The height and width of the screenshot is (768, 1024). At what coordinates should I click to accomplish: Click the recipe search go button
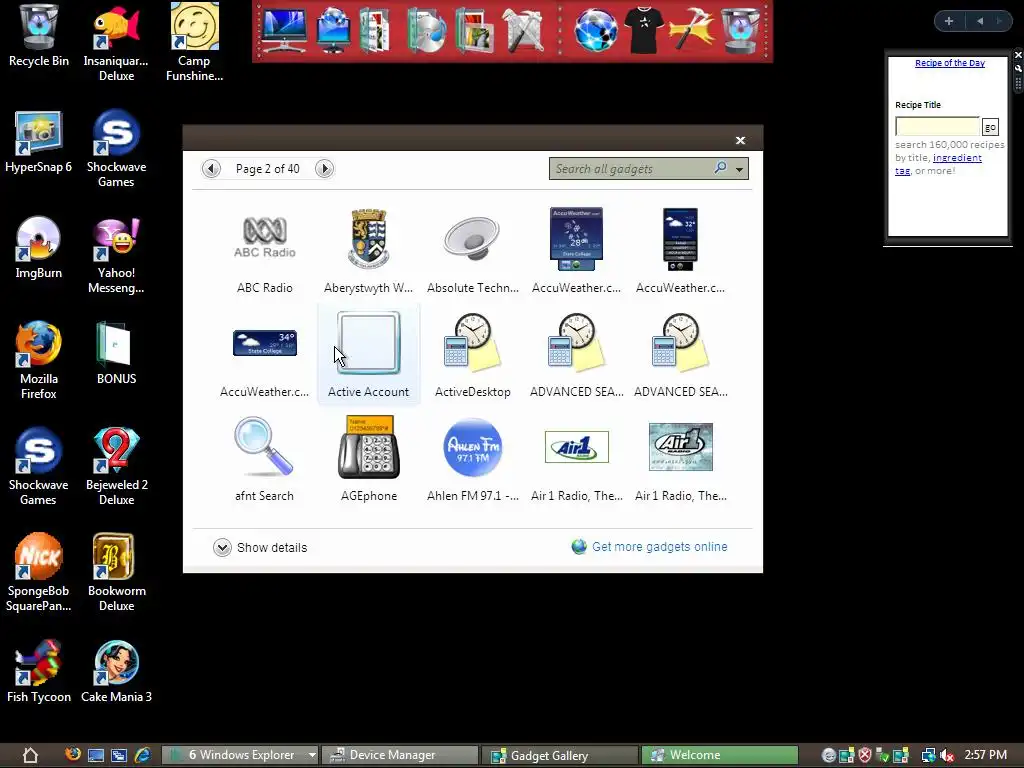coord(990,127)
